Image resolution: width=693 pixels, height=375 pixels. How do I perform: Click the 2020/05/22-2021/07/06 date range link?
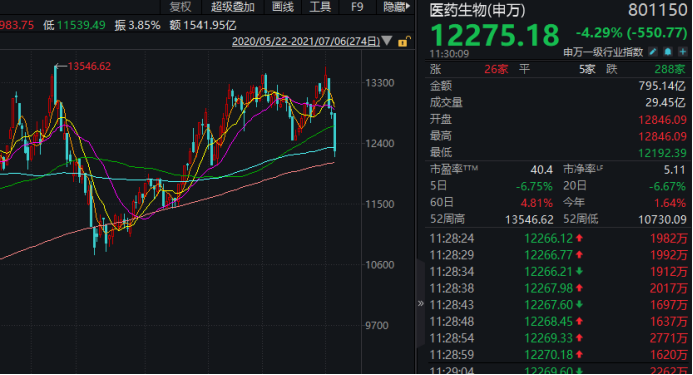306,41
